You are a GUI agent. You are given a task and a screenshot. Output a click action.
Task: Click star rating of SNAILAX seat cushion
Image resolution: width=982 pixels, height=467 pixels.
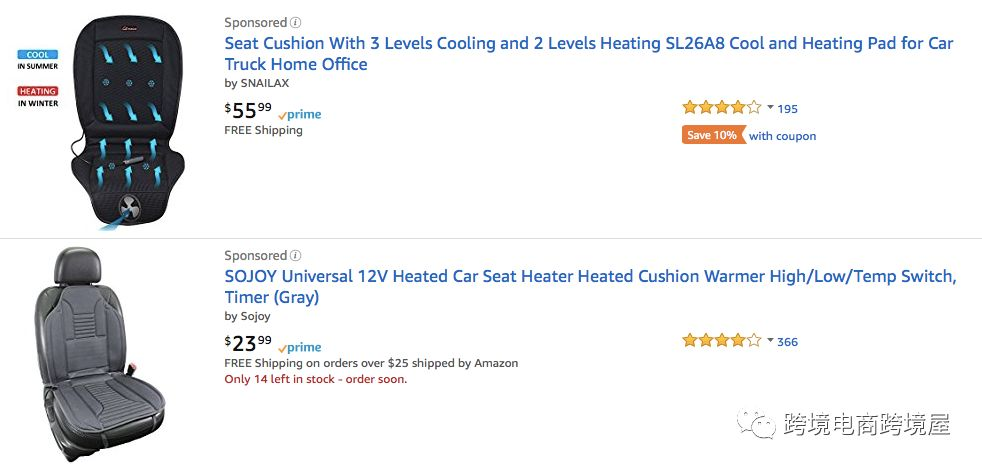(x=720, y=108)
